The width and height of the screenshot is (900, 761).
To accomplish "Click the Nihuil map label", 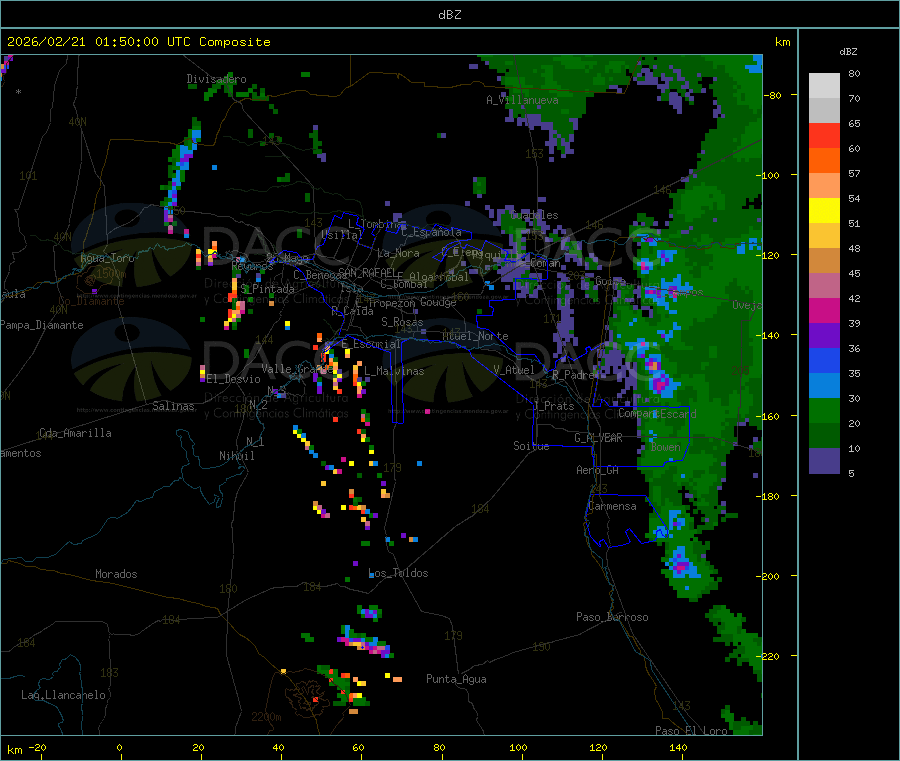I will tap(236, 456).
